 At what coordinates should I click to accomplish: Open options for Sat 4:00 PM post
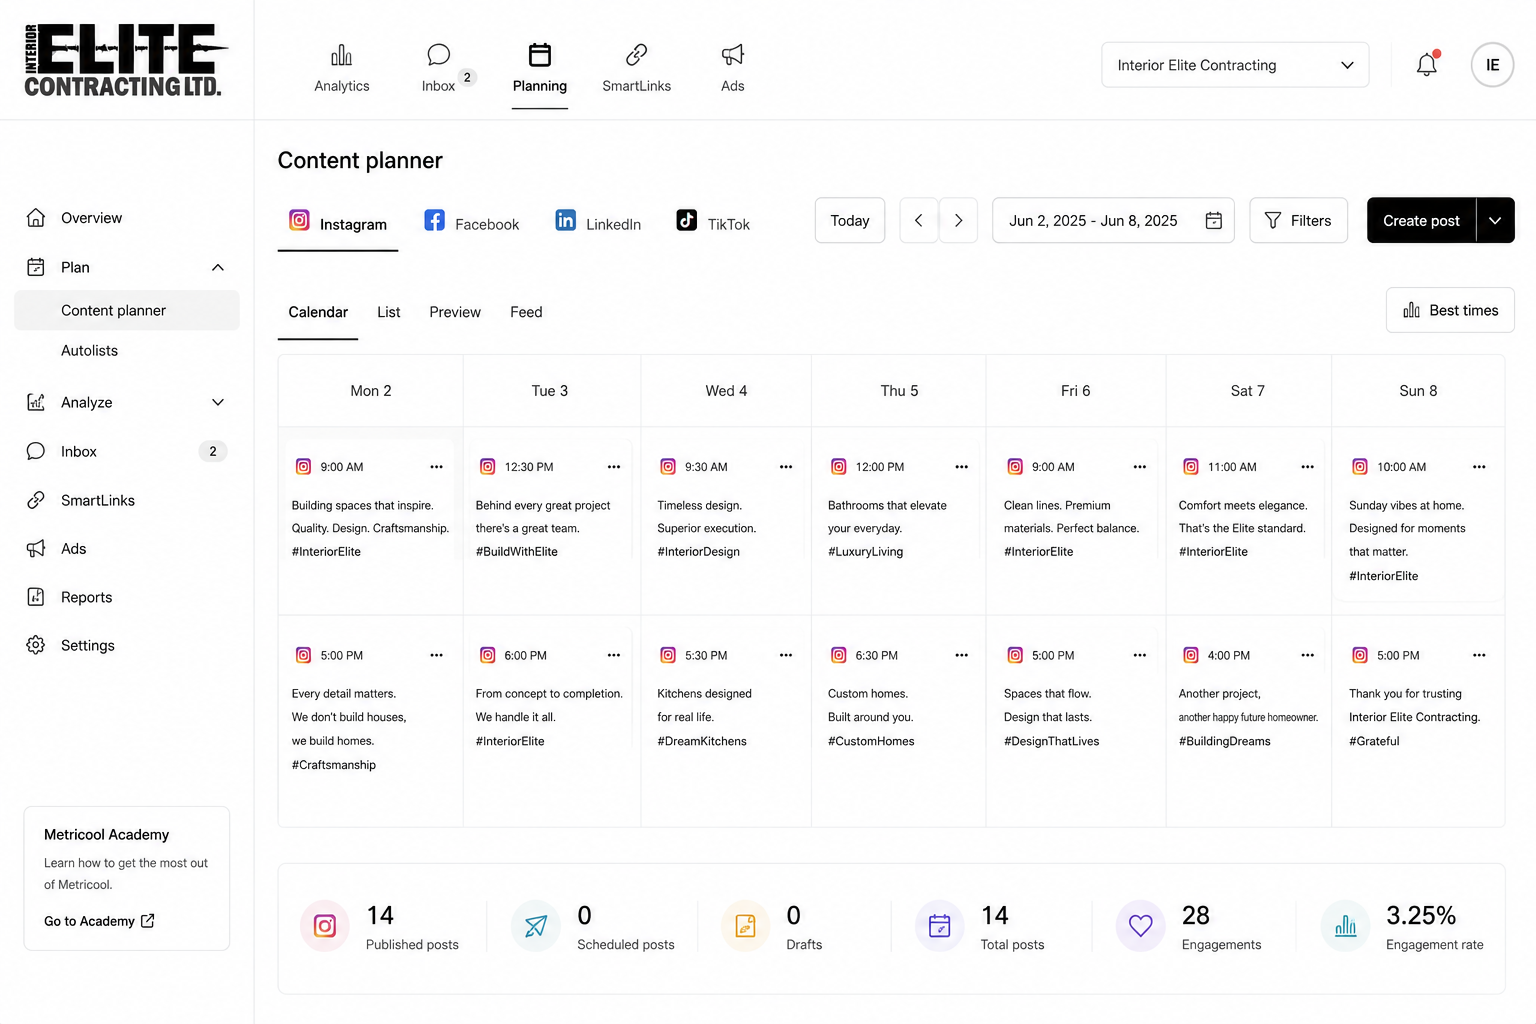coord(1307,655)
